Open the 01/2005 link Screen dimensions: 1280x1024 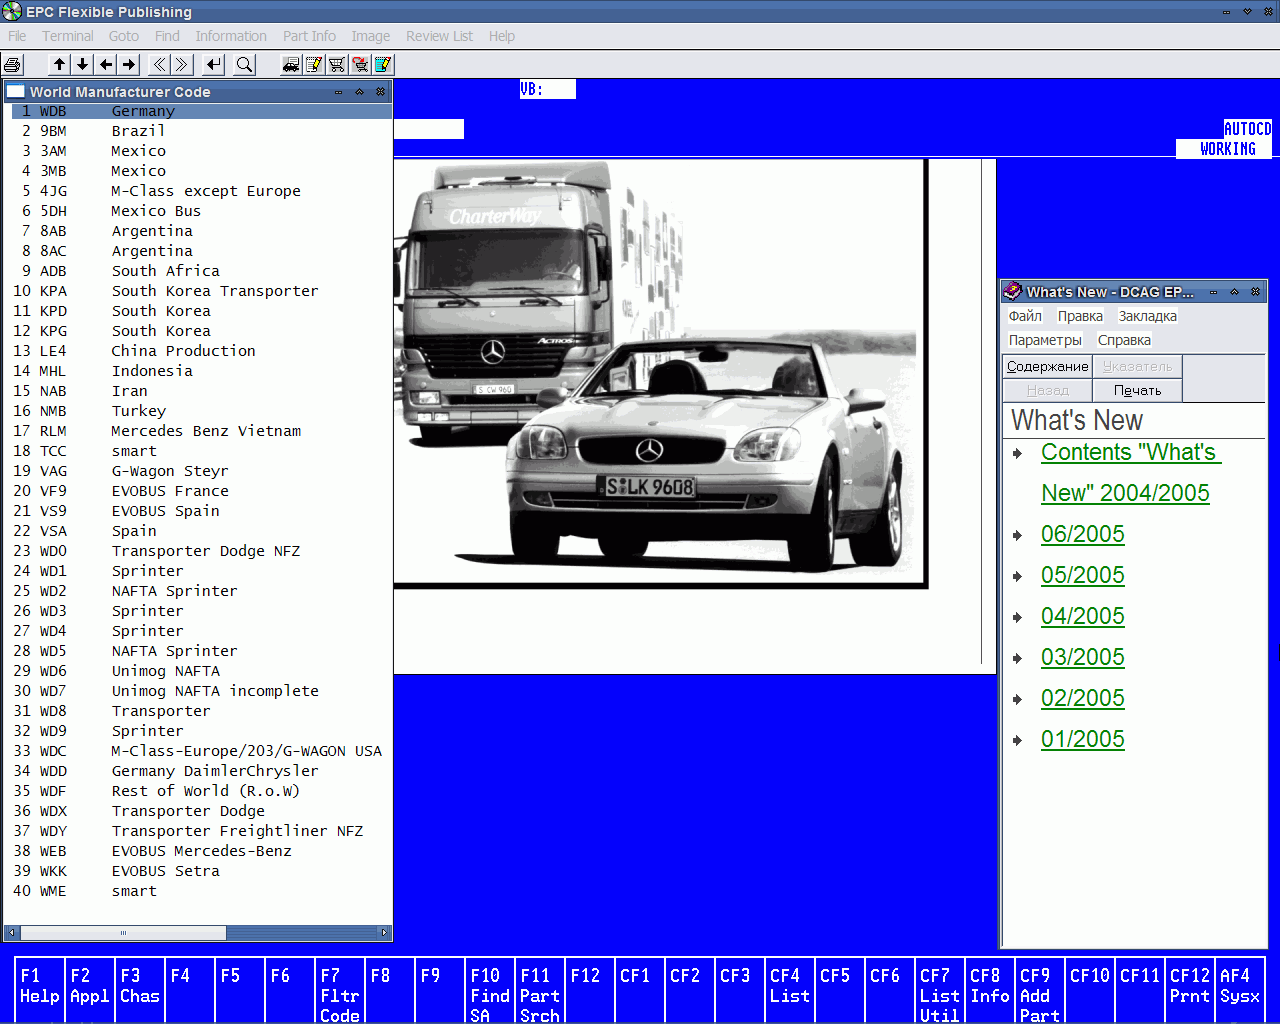(x=1083, y=739)
